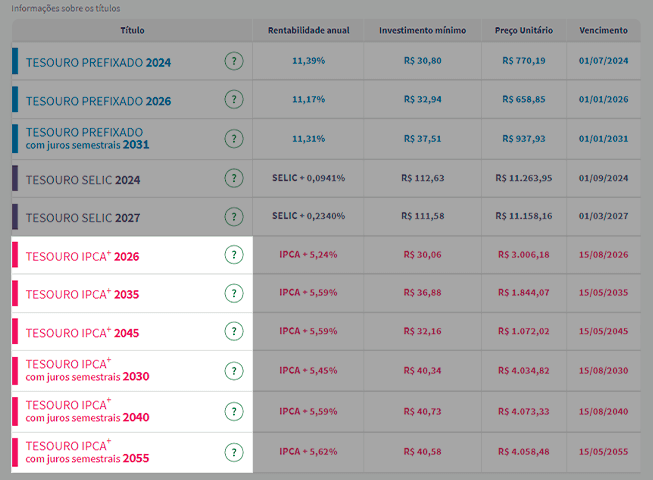
Task: Click the 11,39% rentabilidade value
Action: click(x=309, y=61)
